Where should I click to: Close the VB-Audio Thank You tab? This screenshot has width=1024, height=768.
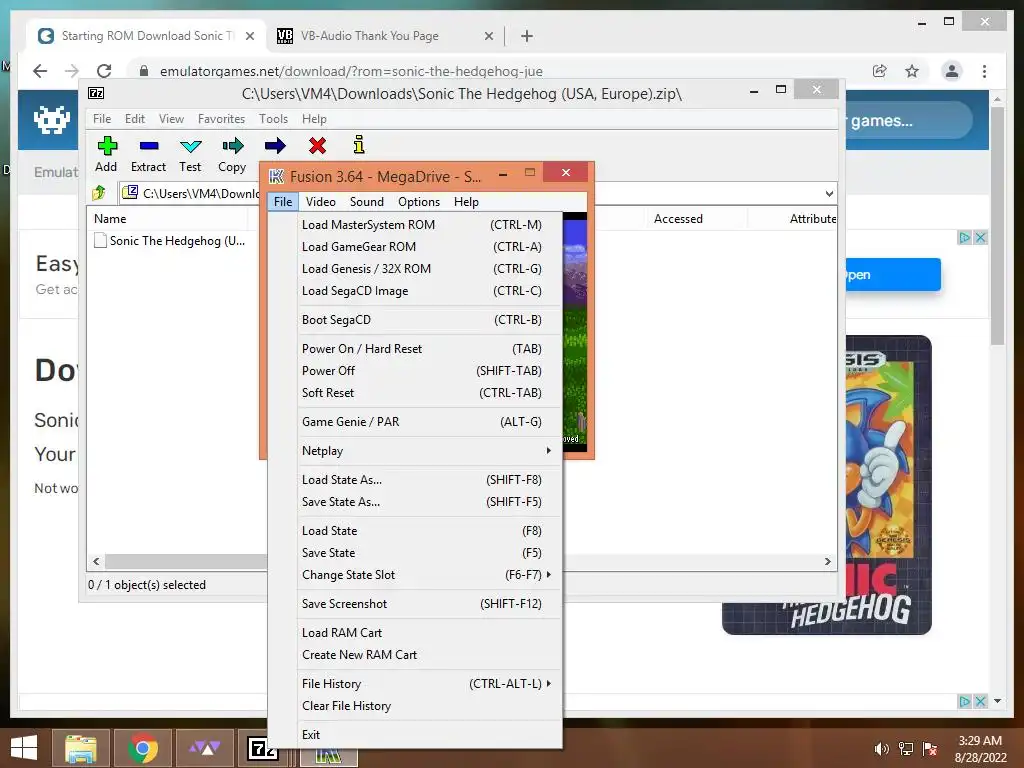tap(488, 36)
